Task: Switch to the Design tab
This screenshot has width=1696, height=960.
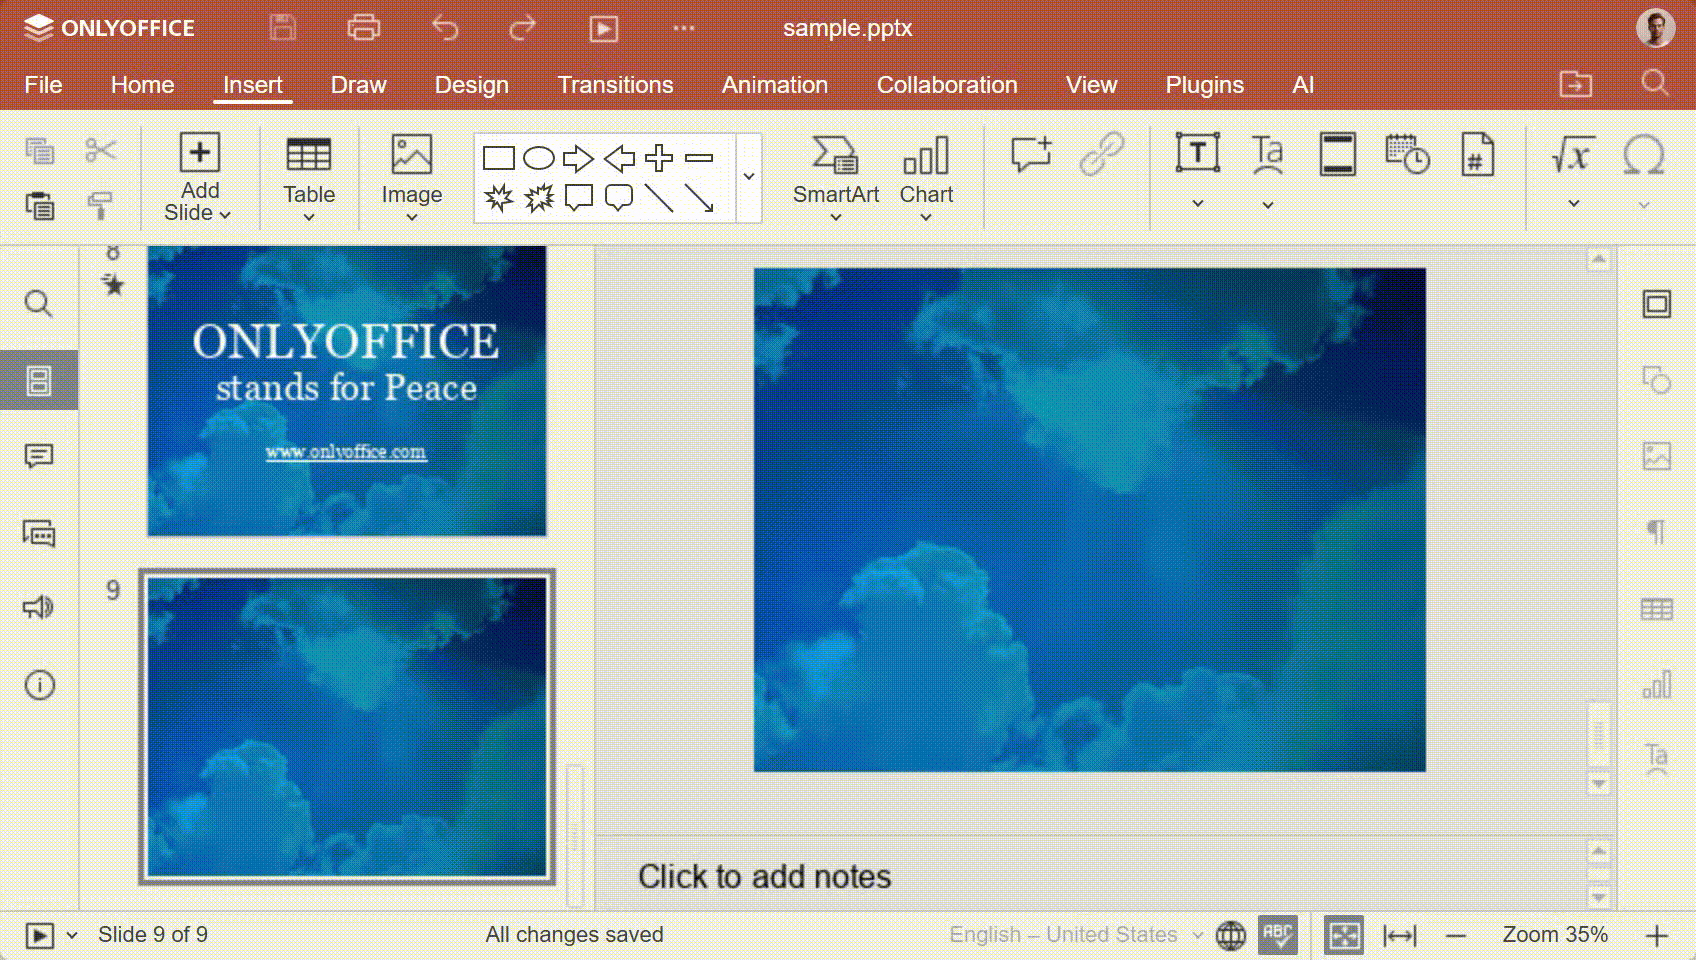Action: (471, 85)
